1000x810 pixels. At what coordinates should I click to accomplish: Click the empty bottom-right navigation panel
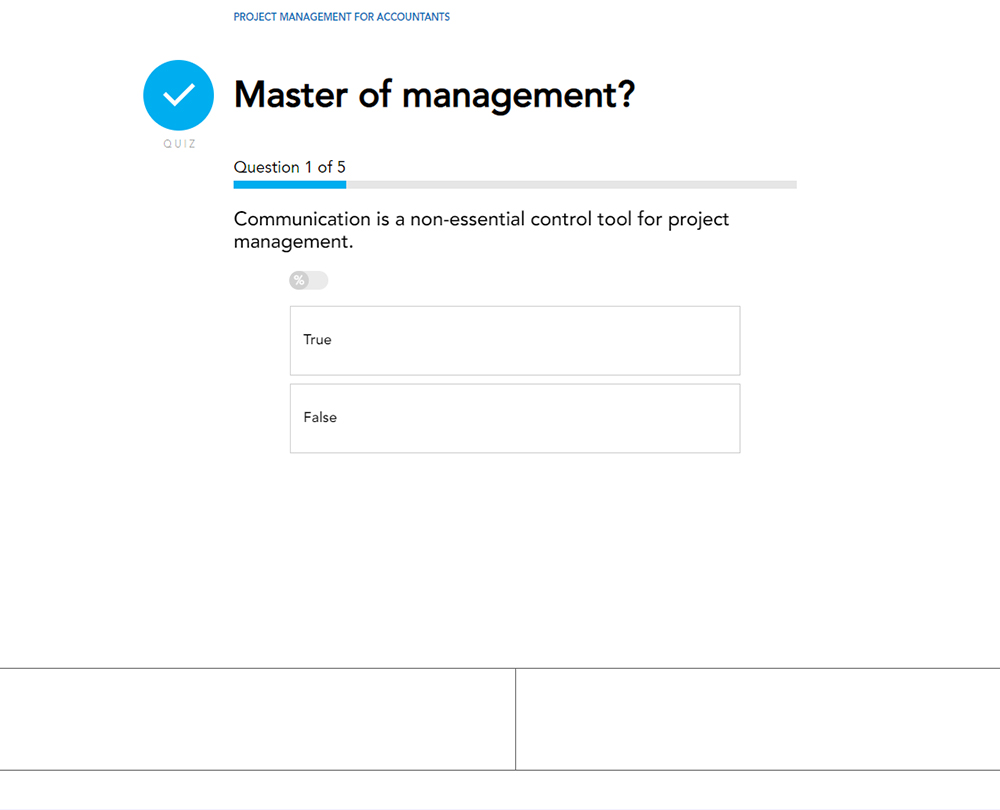point(757,719)
